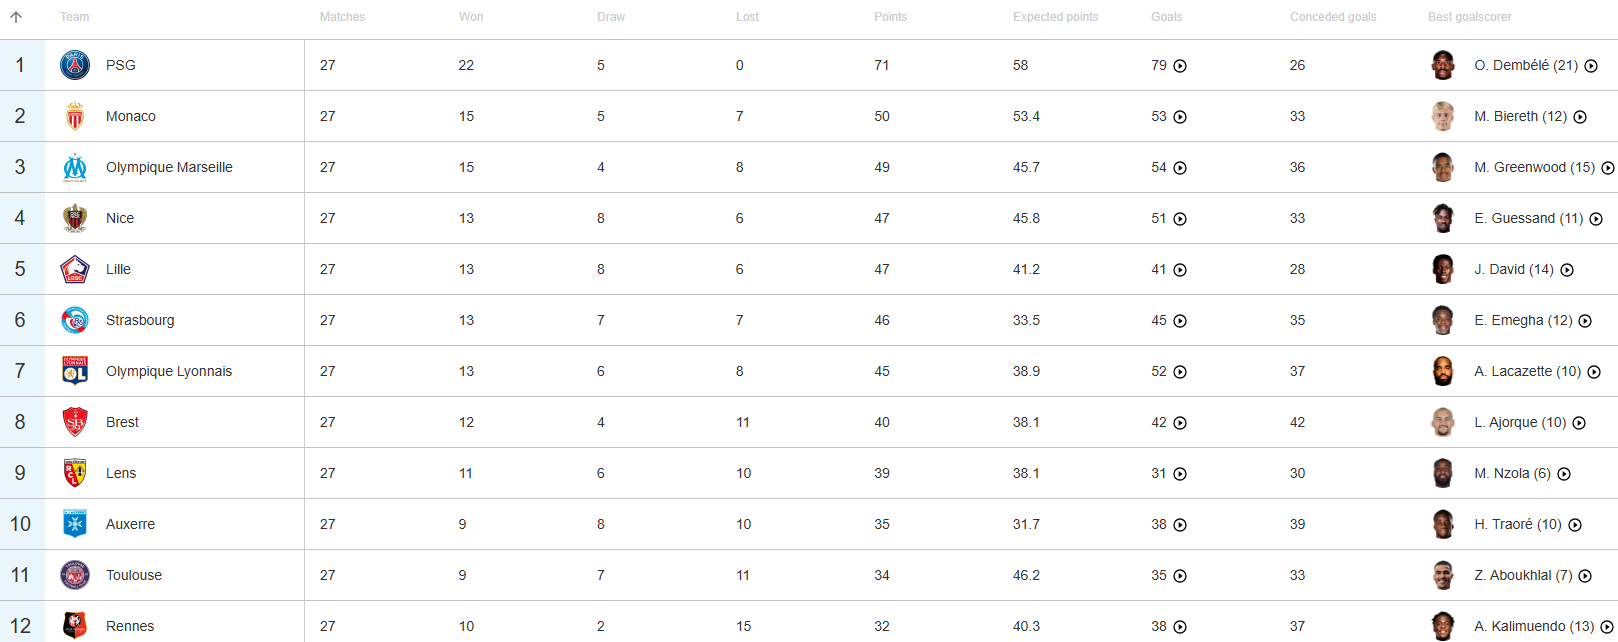
Task: Open the Olympique Lyonnais team link
Action: (169, 371)
